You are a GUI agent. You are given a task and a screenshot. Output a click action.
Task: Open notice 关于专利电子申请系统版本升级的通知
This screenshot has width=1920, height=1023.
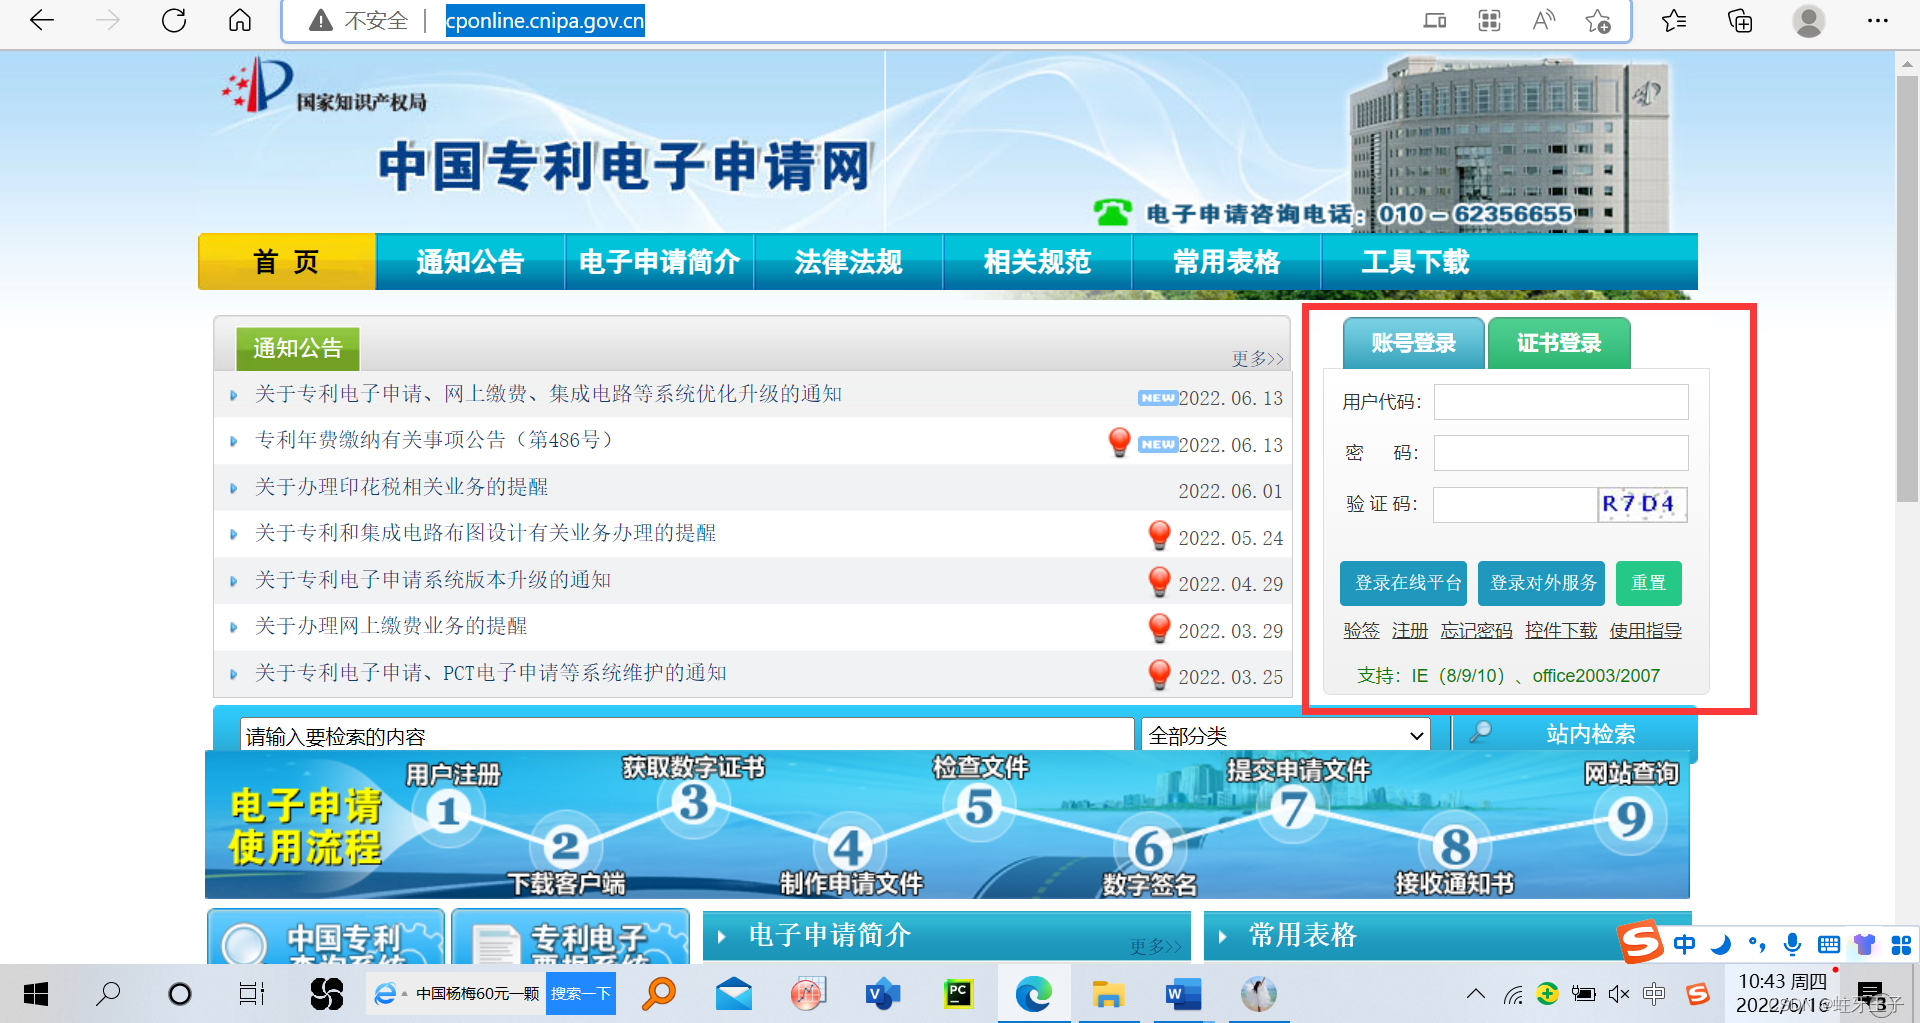point(432,580)
